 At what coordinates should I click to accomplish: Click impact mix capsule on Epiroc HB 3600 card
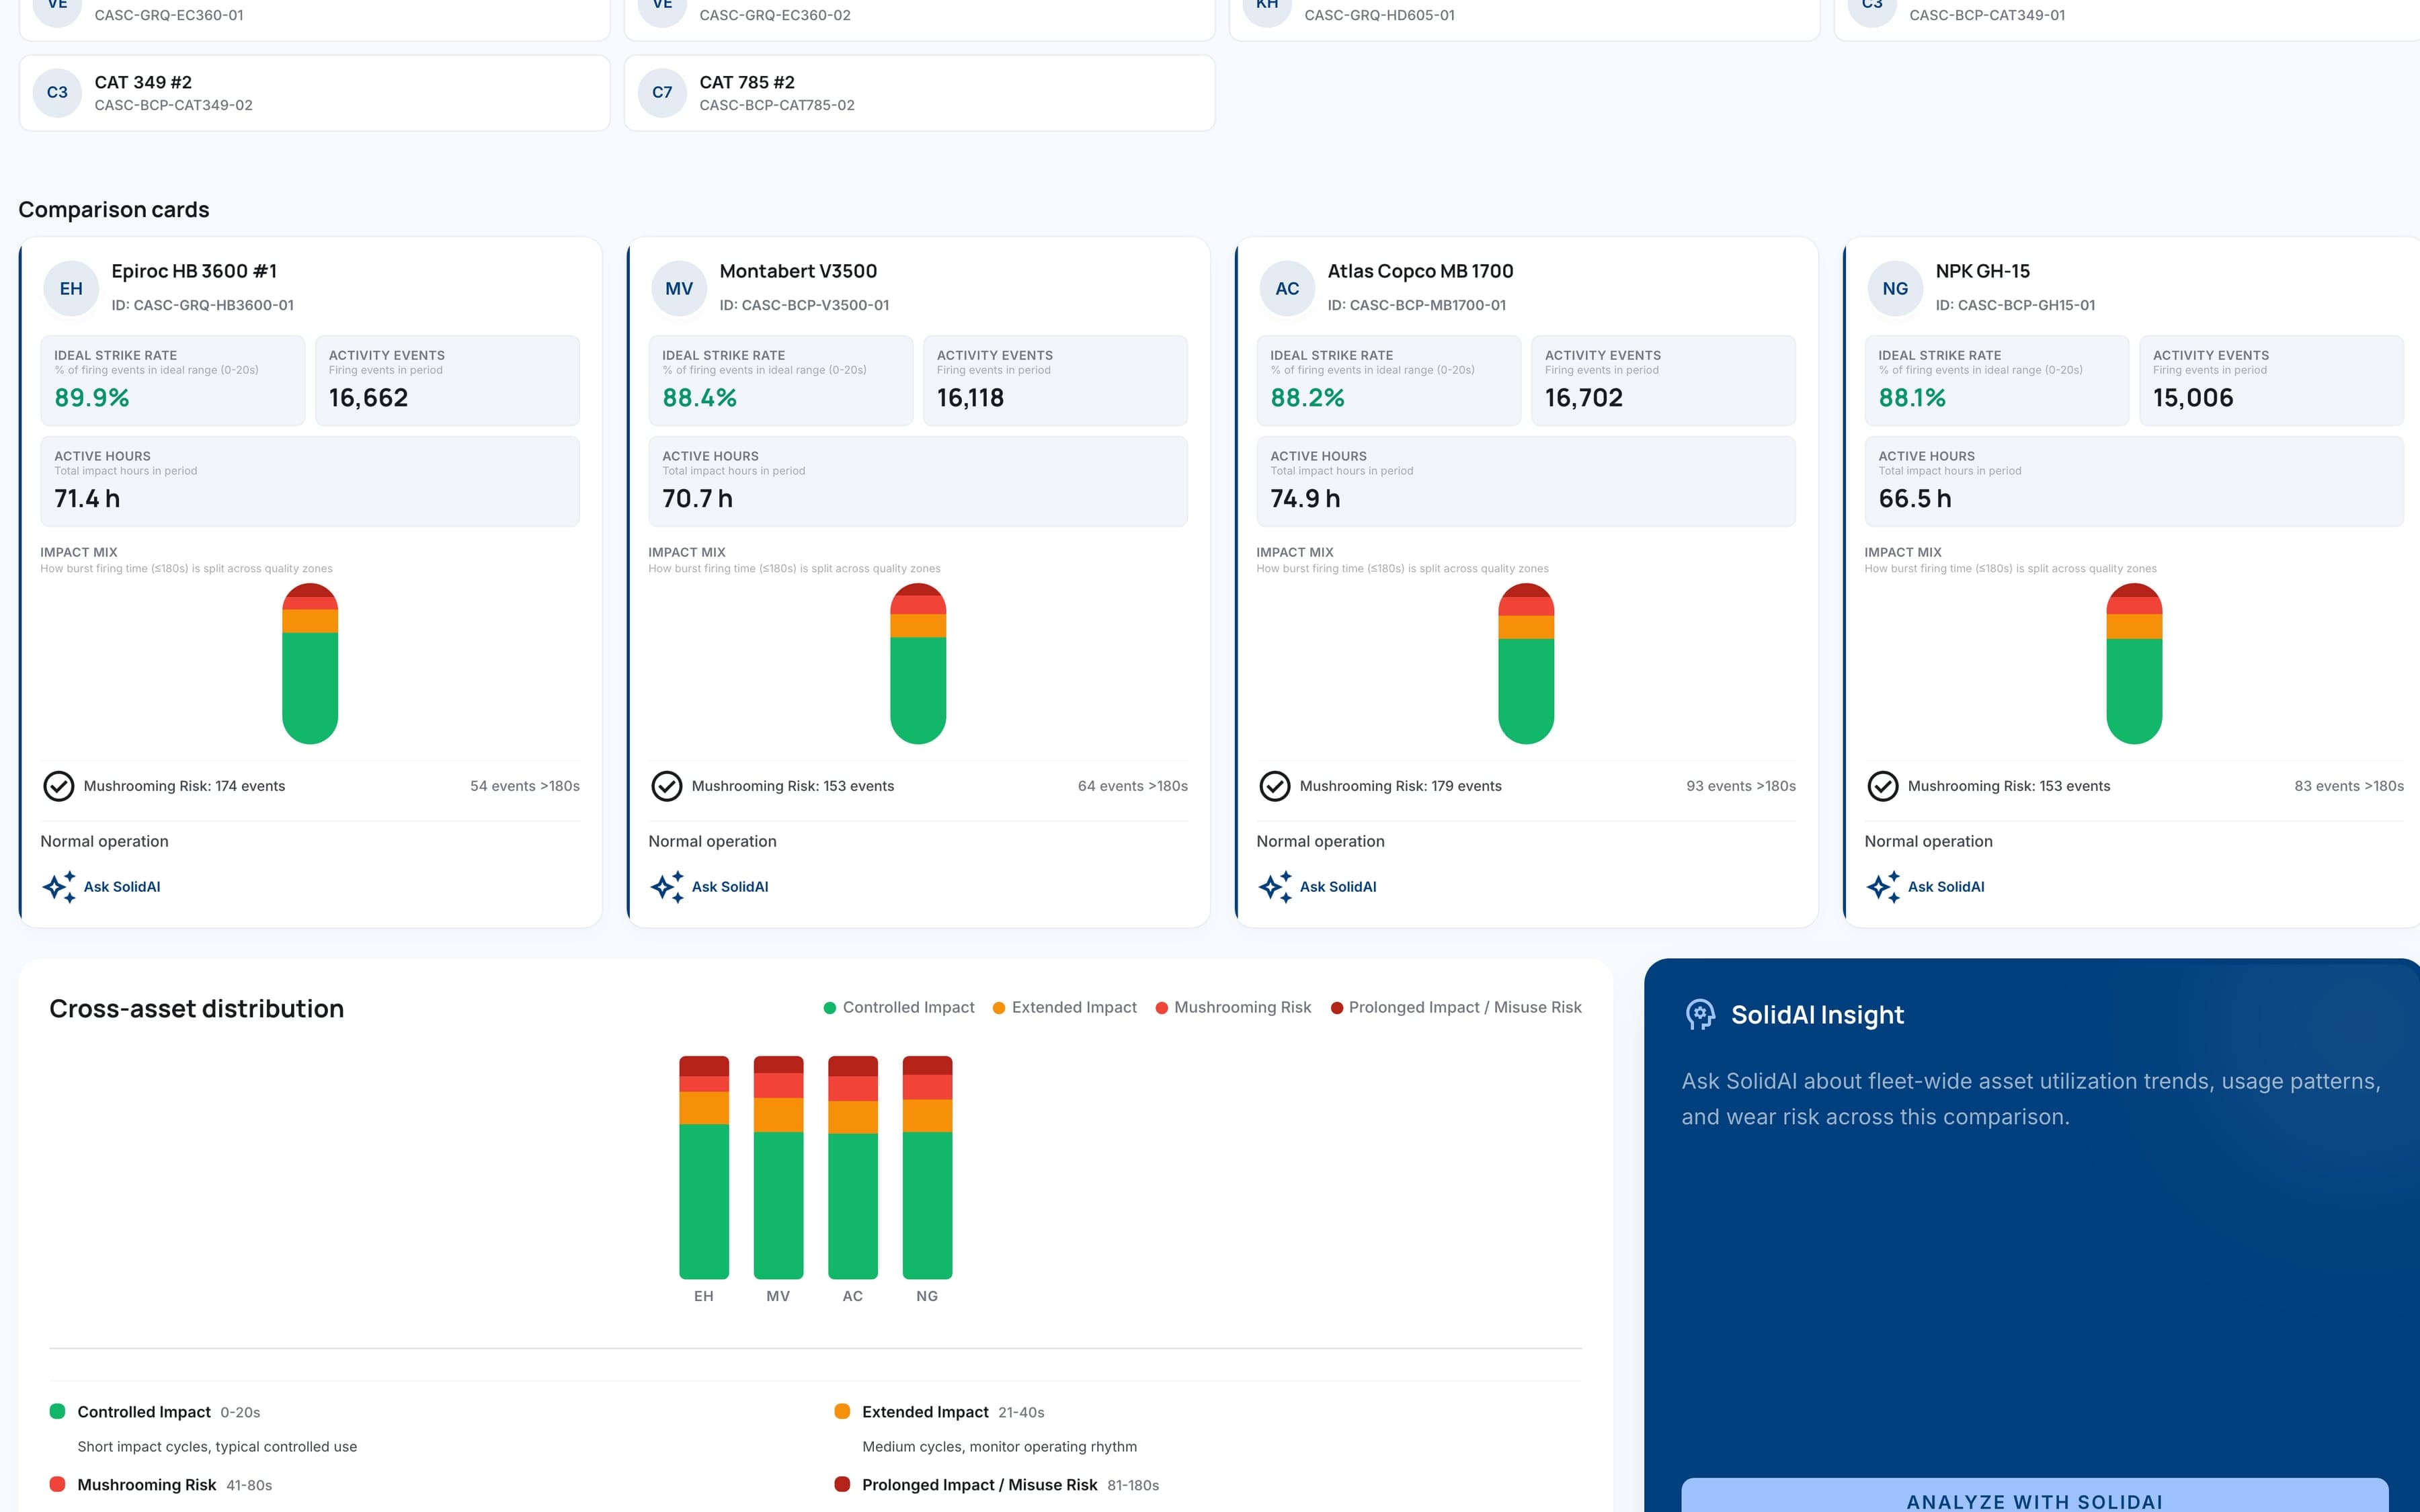tap(310, 664)
